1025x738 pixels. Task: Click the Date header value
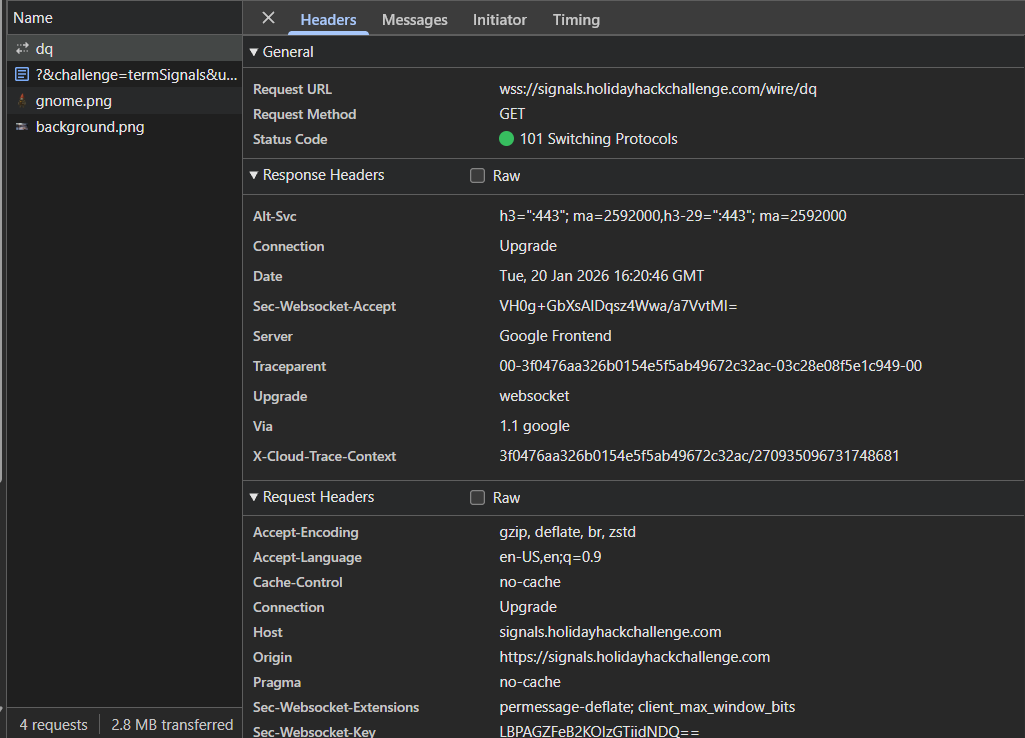point(601,276)
